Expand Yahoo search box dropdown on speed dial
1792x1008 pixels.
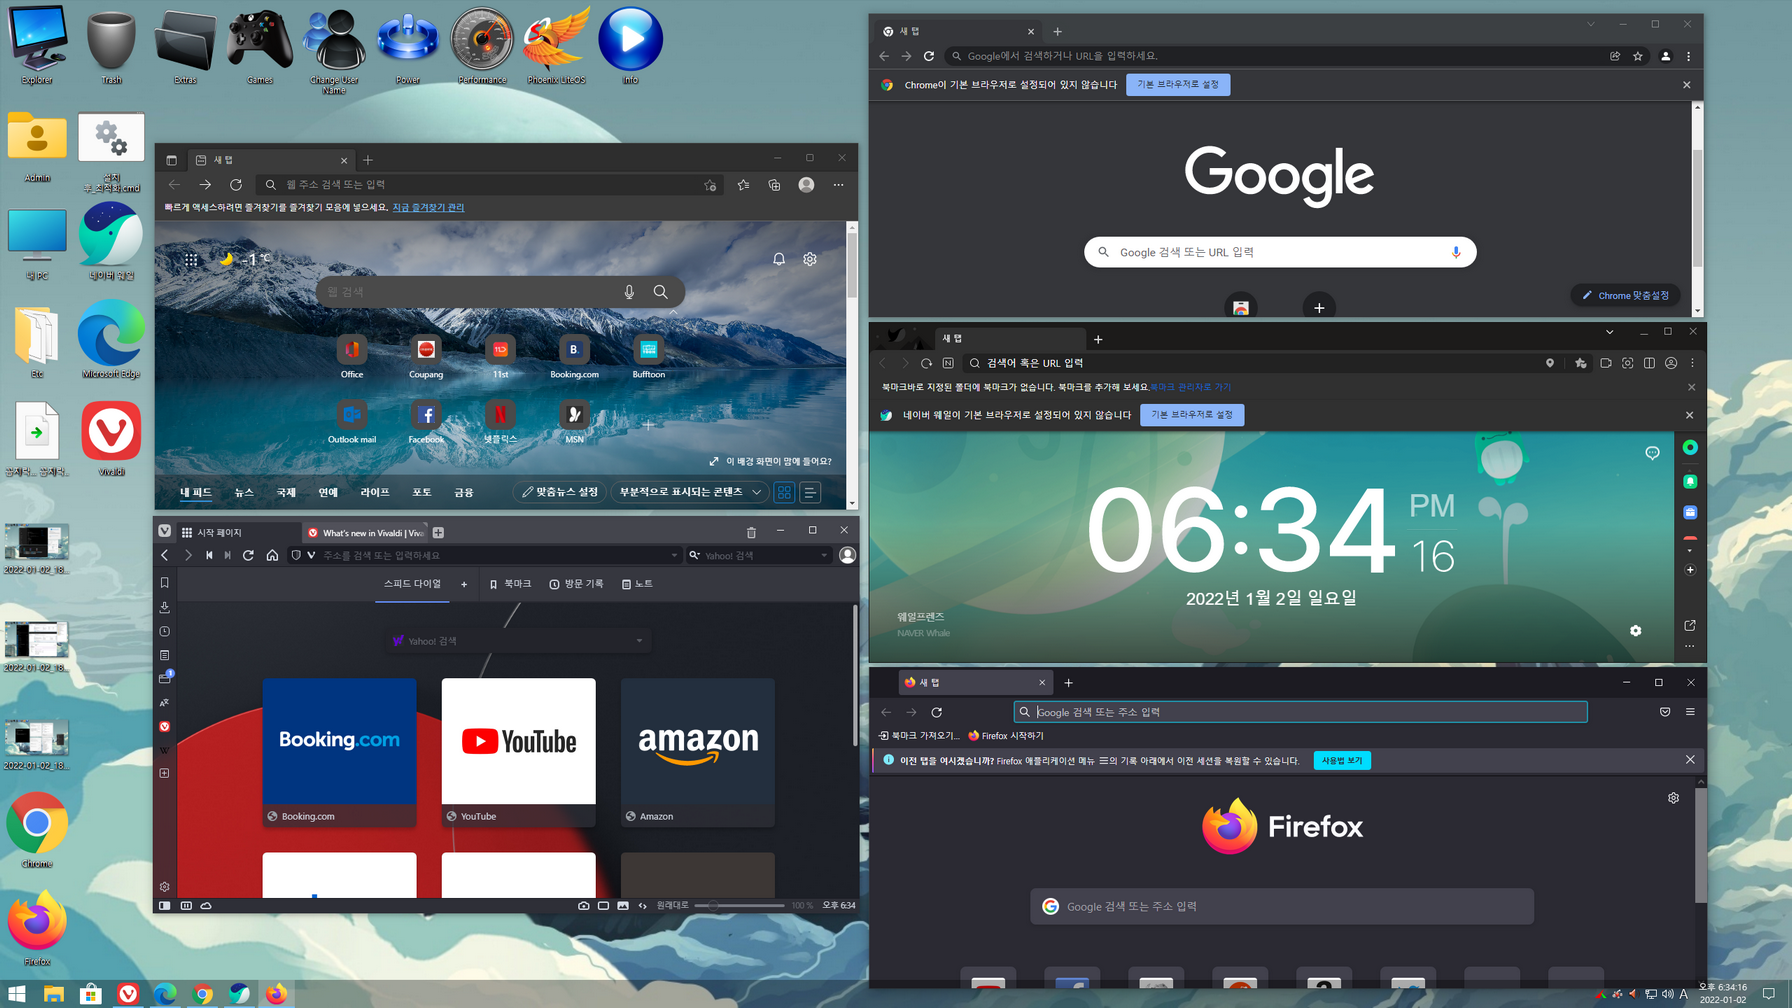[639, 641]
